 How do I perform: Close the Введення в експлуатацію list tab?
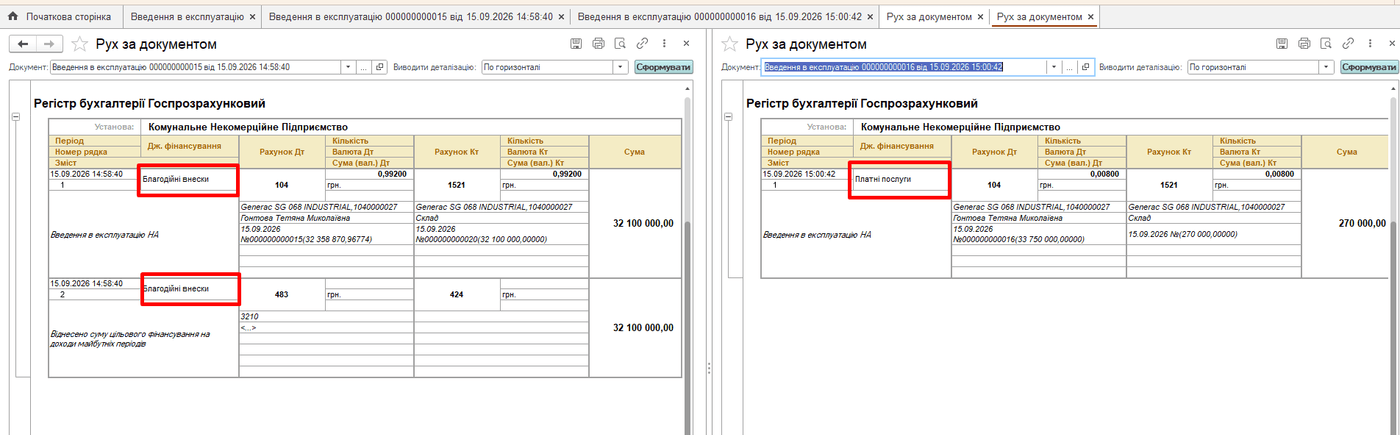251,17
